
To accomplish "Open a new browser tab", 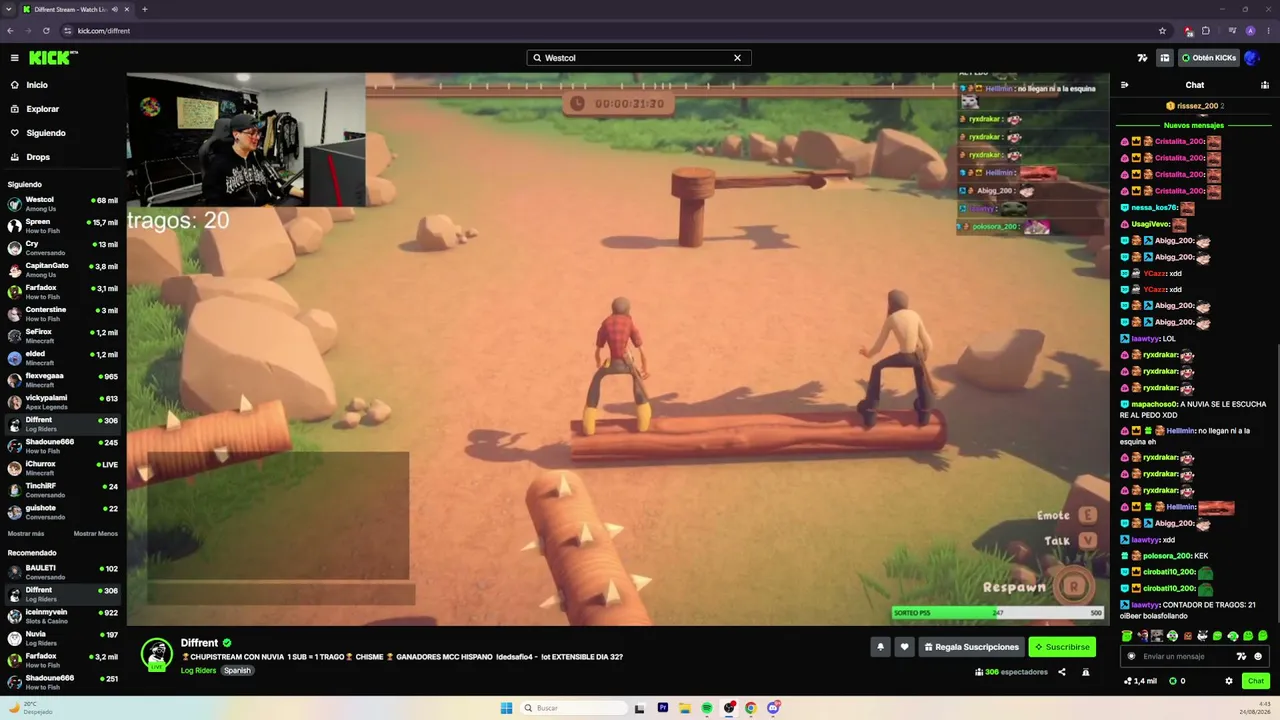I will click(x=145, y=9).
